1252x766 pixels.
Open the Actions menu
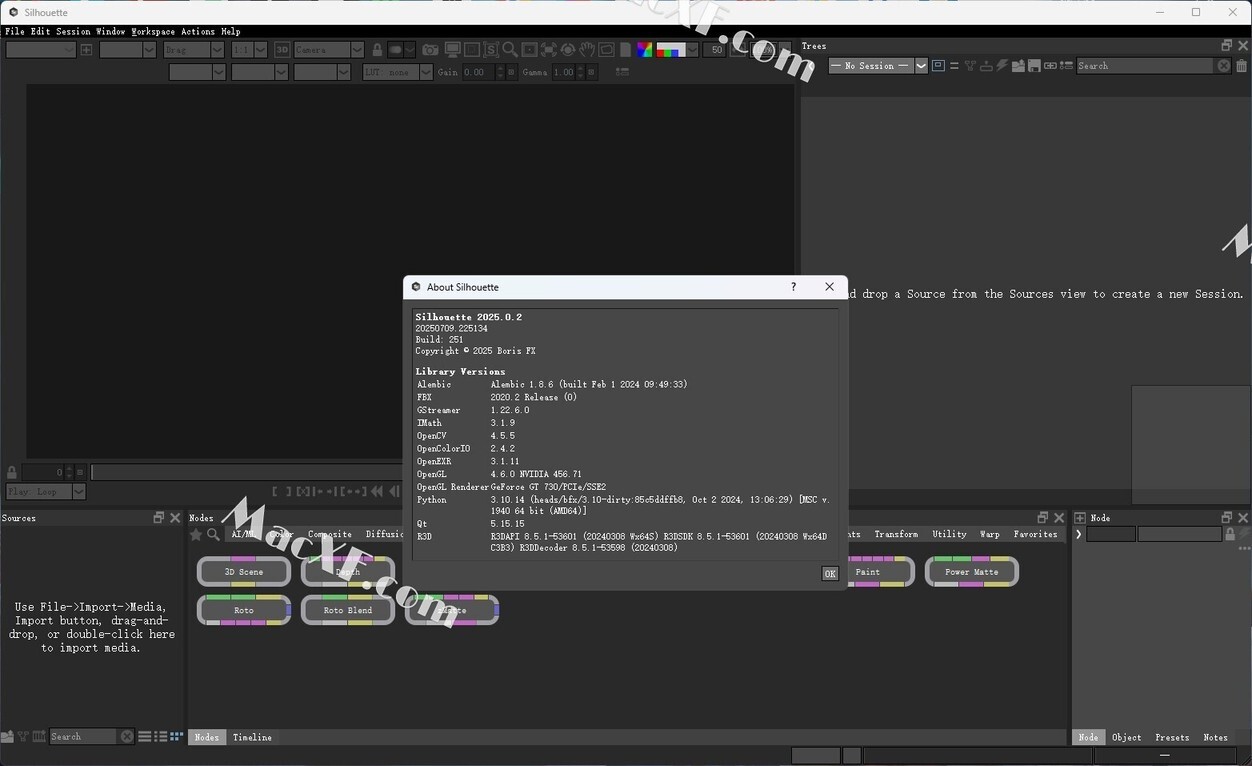(x=198, y=32)
